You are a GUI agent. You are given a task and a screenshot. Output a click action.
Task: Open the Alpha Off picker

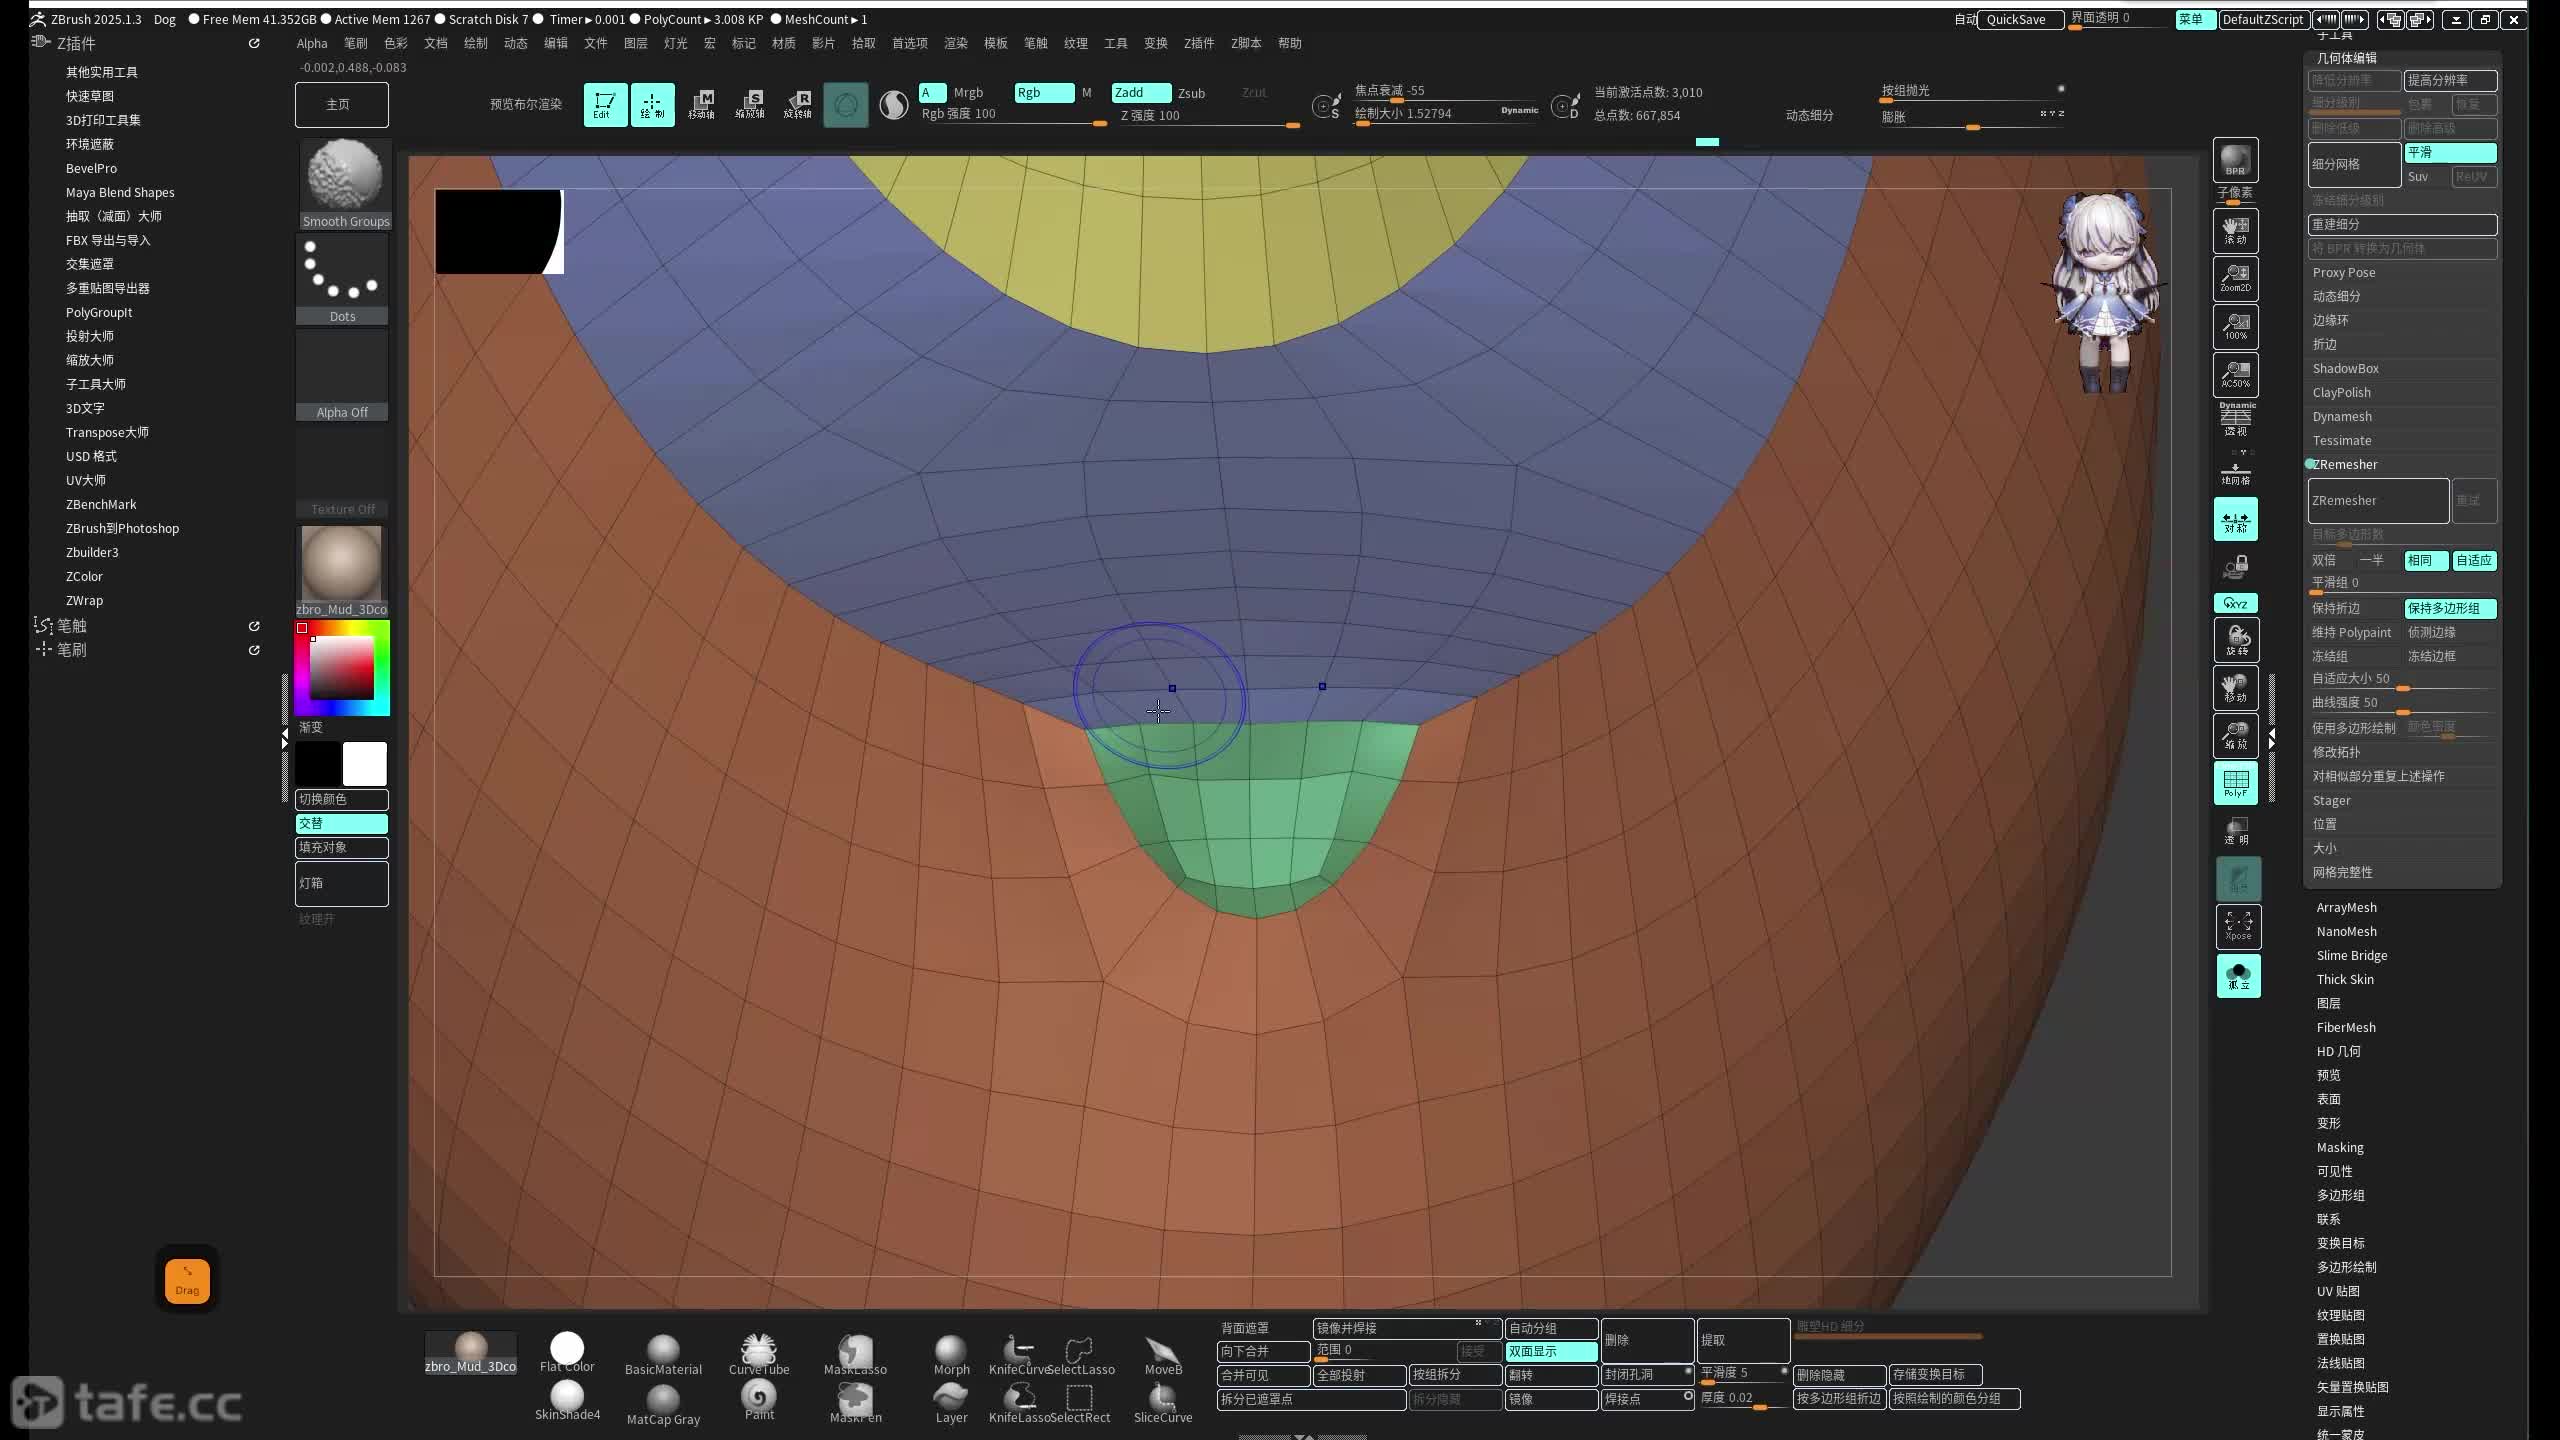click(x=343, y=375)
